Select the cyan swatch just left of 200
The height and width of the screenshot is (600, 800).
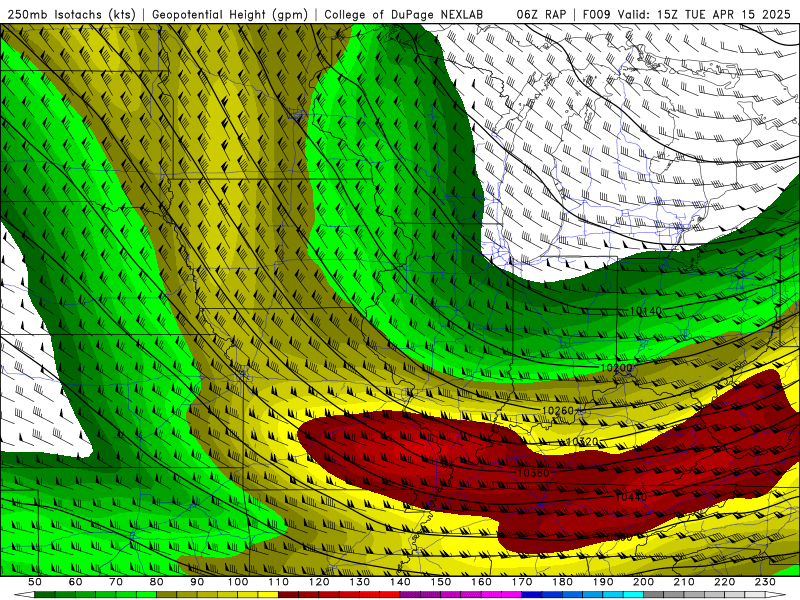point(633,594)
